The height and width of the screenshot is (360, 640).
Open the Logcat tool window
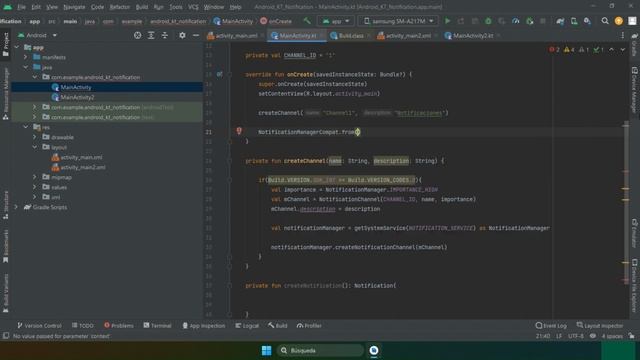(247, 325)
